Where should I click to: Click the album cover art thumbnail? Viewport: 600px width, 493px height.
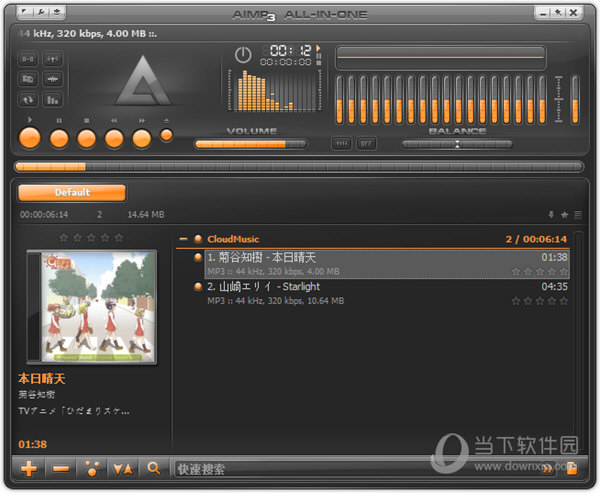tap(91, 307)
